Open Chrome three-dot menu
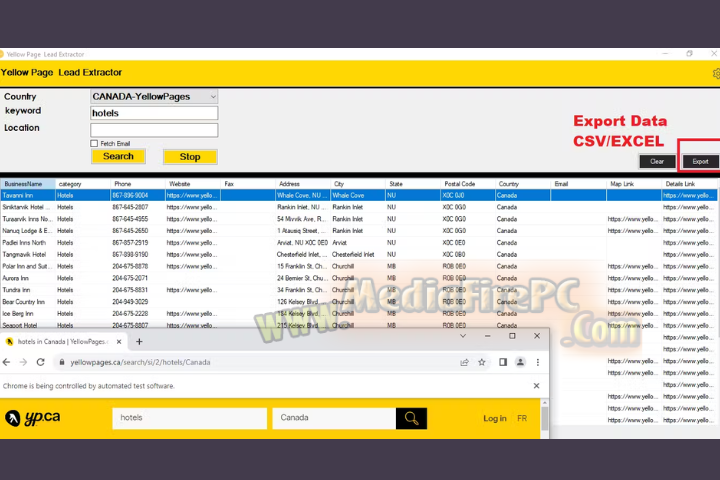 538,362
